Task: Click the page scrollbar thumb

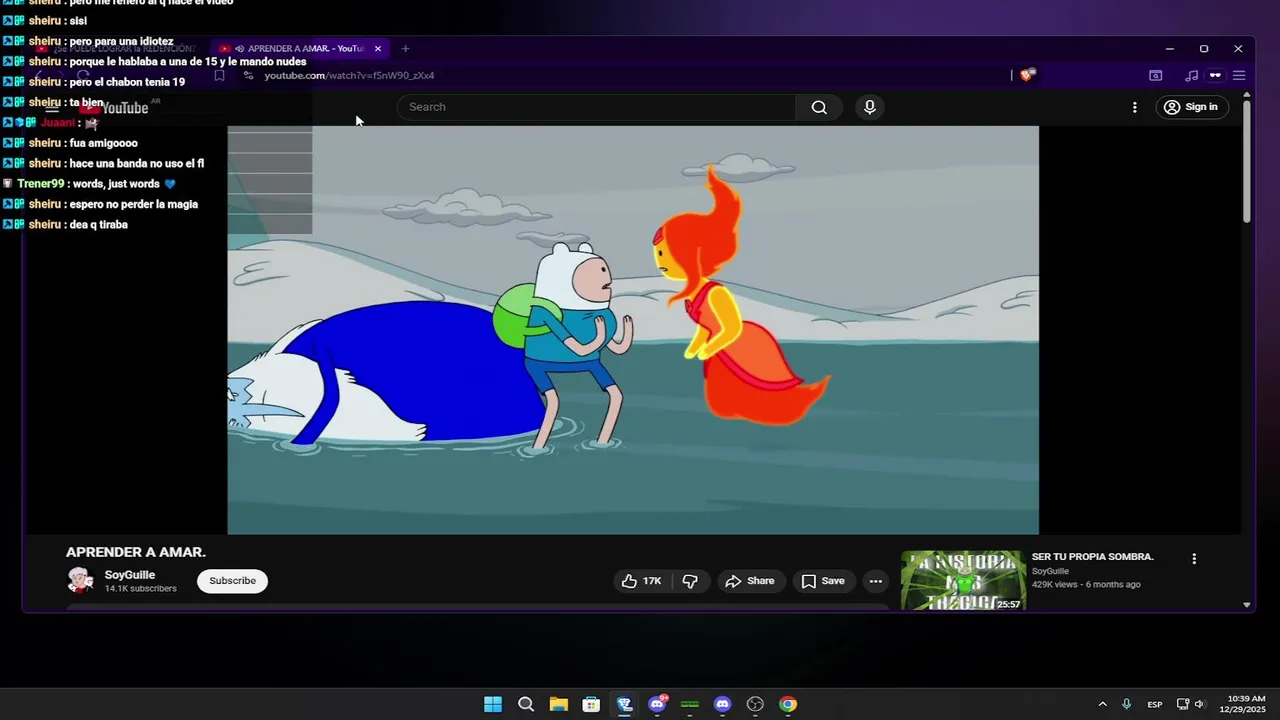Action: [1246, 161]
